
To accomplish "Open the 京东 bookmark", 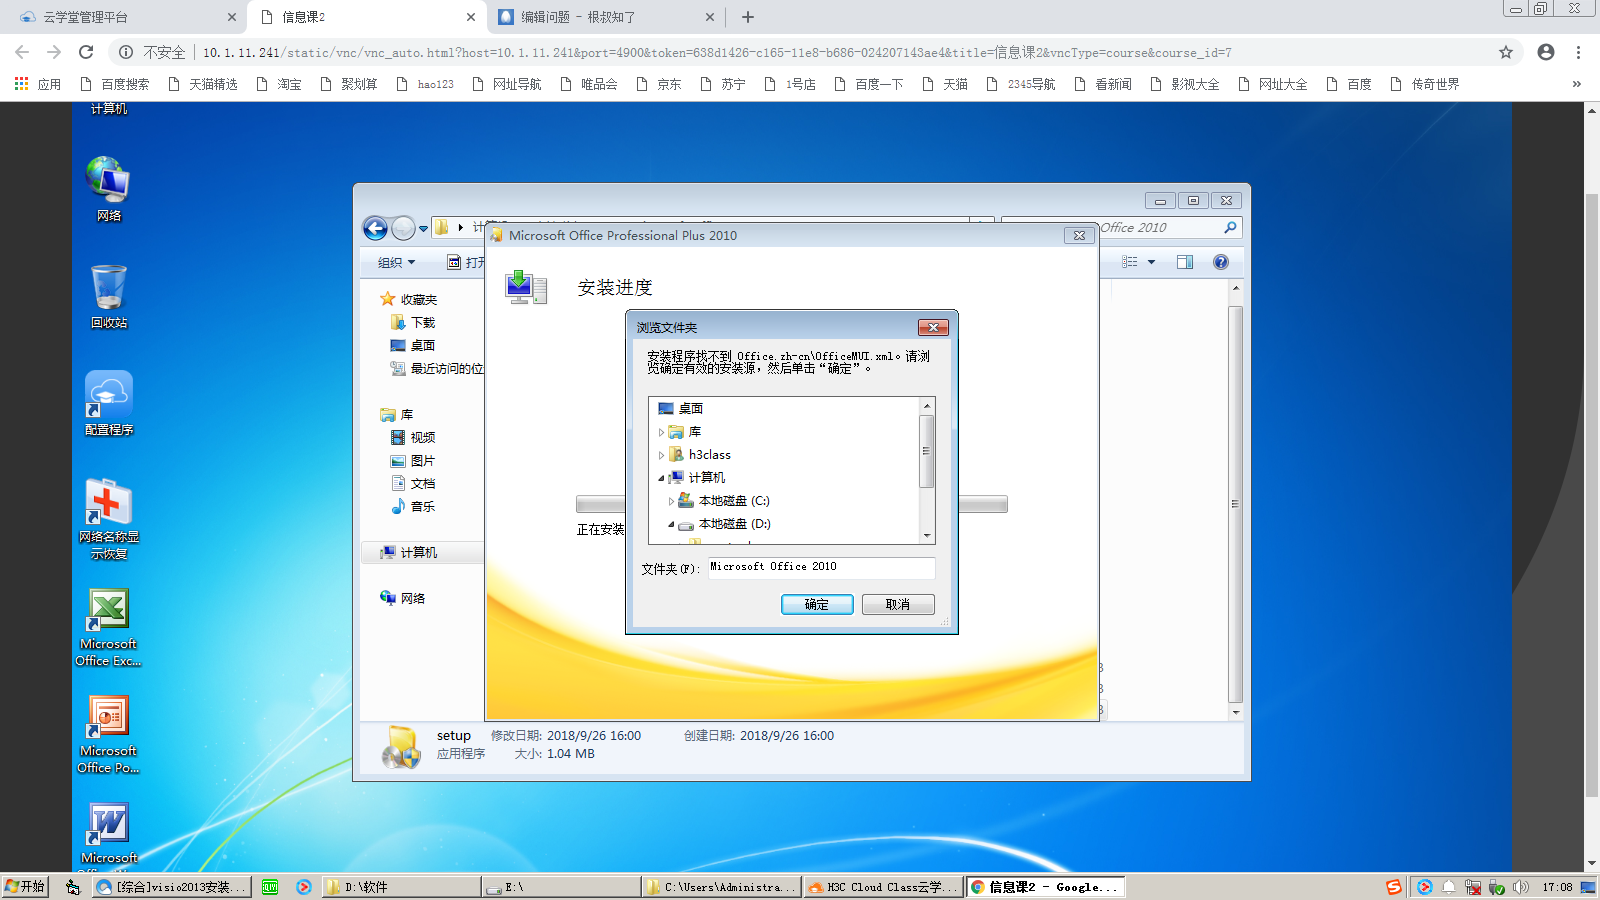I will click(x=658, y=84).
